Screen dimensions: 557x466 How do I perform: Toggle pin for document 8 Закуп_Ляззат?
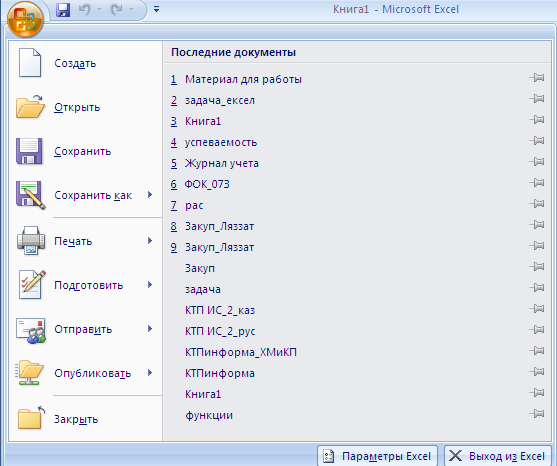pos(537,224)
